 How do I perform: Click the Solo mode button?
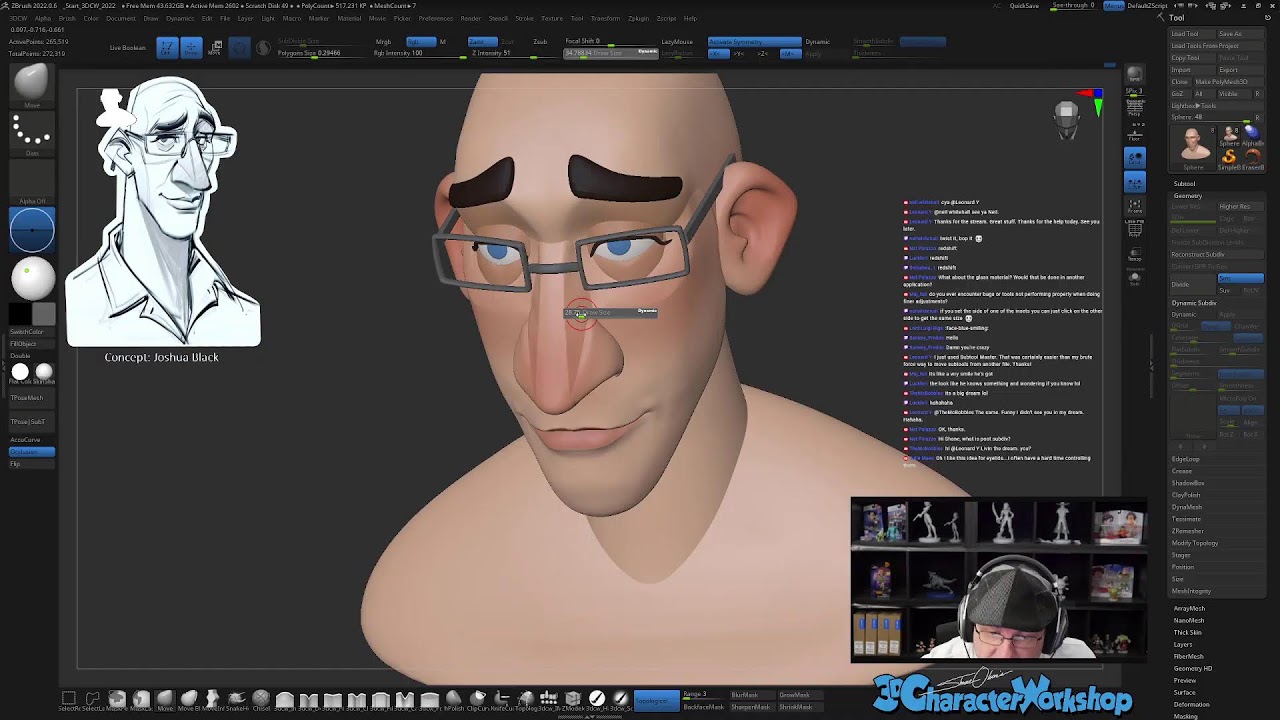(1134, 278)
